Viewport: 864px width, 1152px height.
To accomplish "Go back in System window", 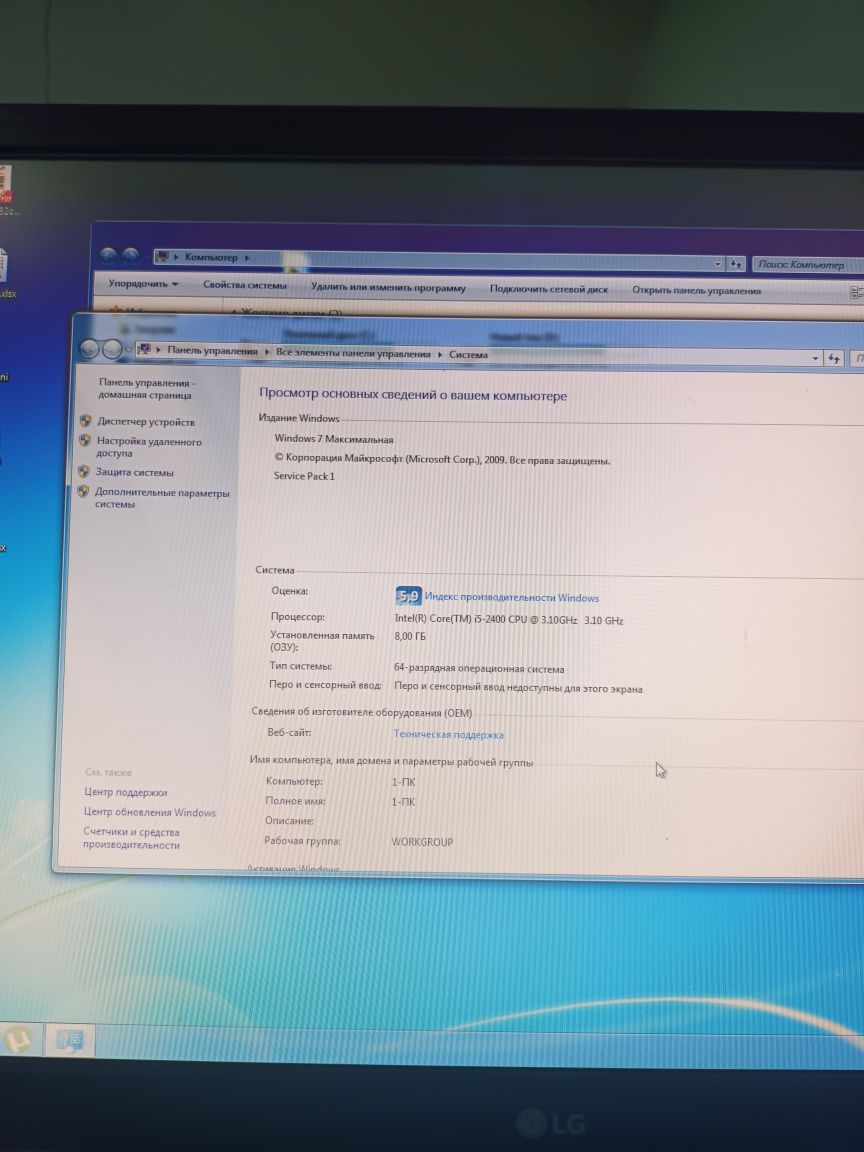I will coord(89,349).
